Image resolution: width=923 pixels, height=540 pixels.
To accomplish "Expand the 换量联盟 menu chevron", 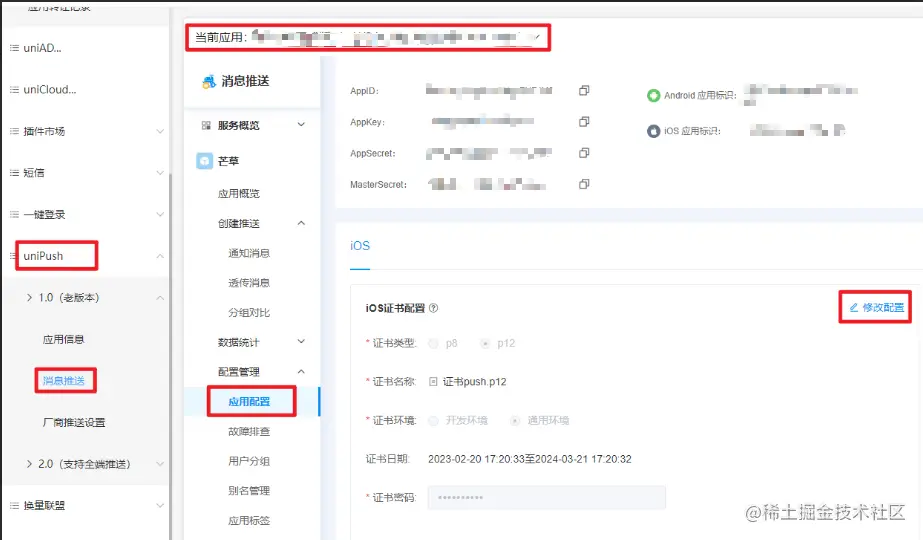I will [x=160, y=505].
